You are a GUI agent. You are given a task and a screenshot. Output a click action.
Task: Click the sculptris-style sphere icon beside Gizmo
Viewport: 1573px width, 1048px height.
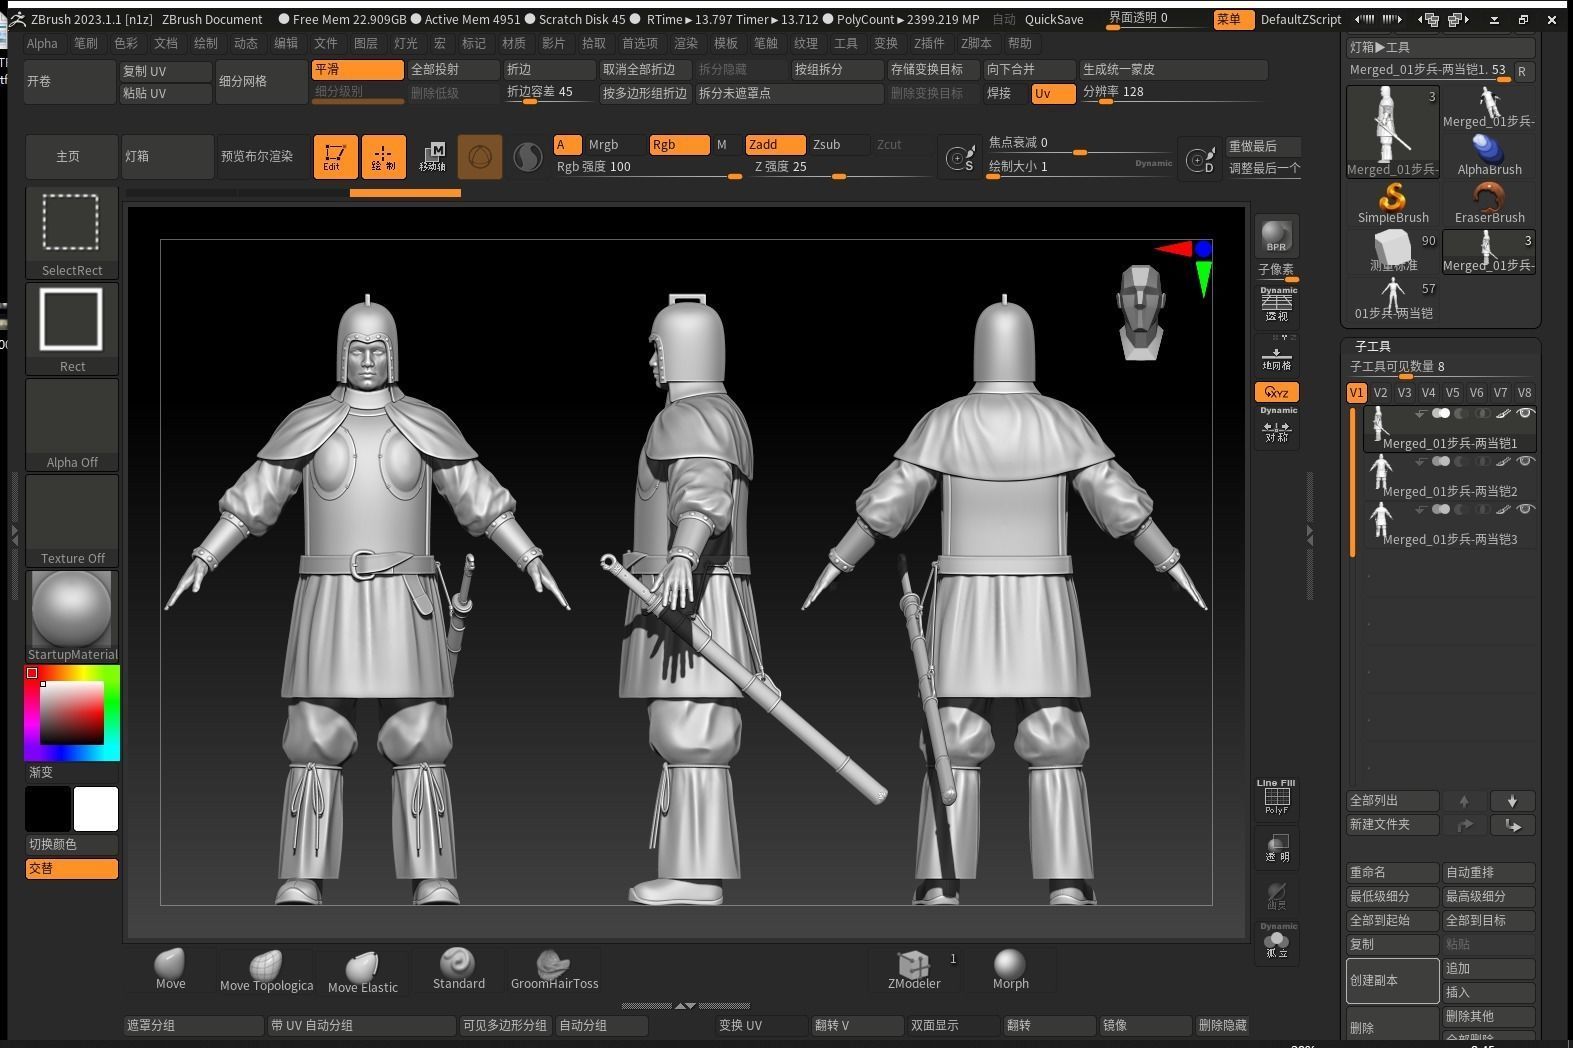pos(527,157)
